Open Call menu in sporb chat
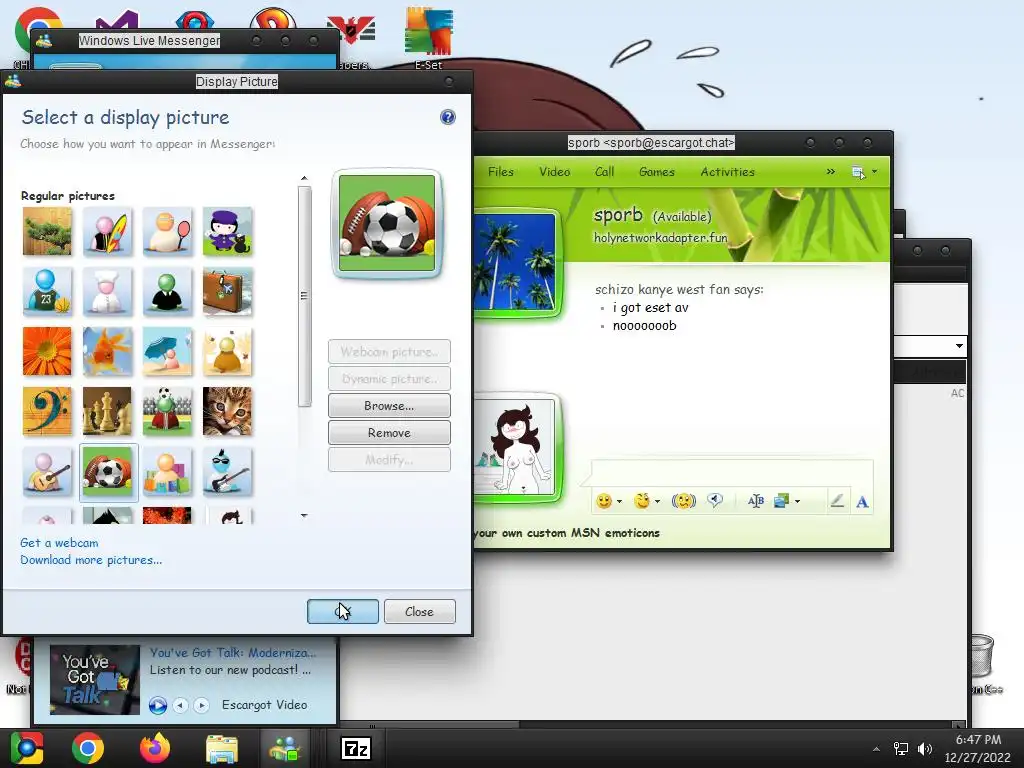 pos(605,172)
